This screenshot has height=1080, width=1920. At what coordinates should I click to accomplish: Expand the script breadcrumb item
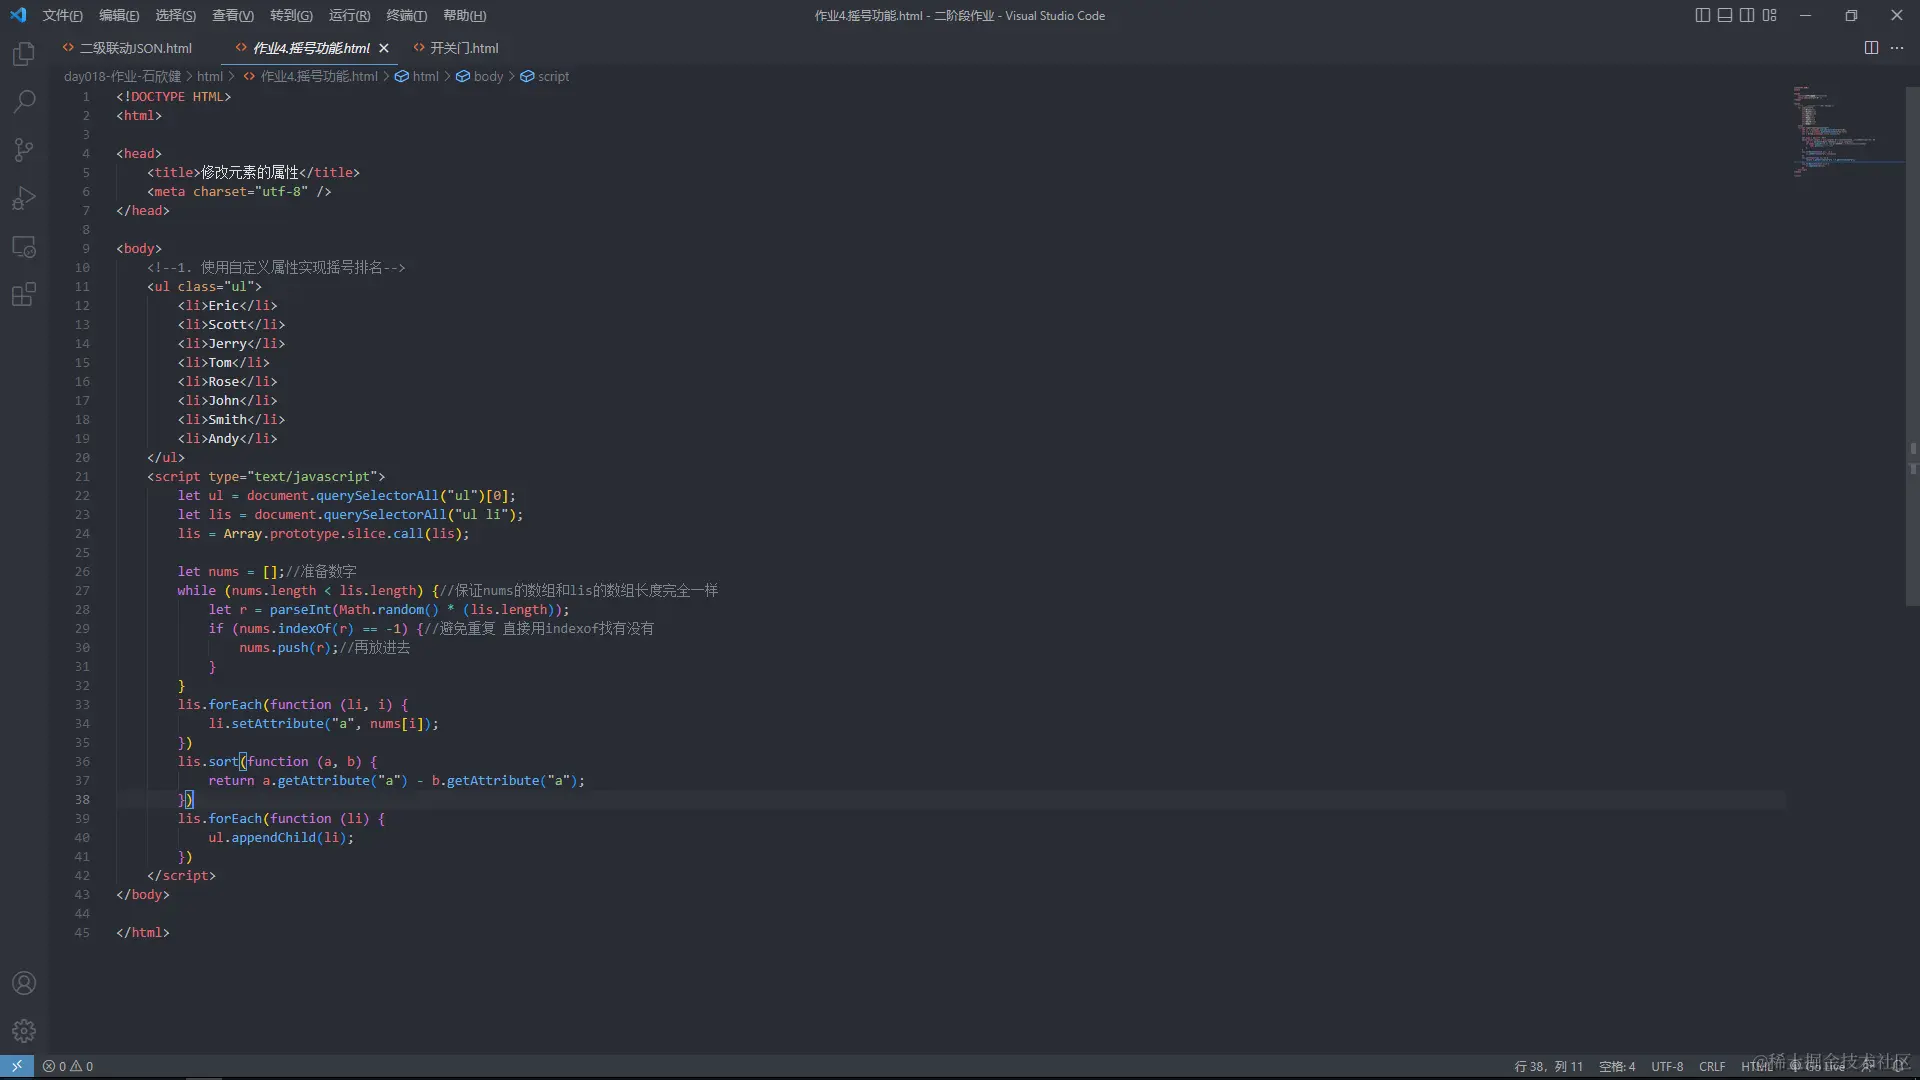[545, 76]
